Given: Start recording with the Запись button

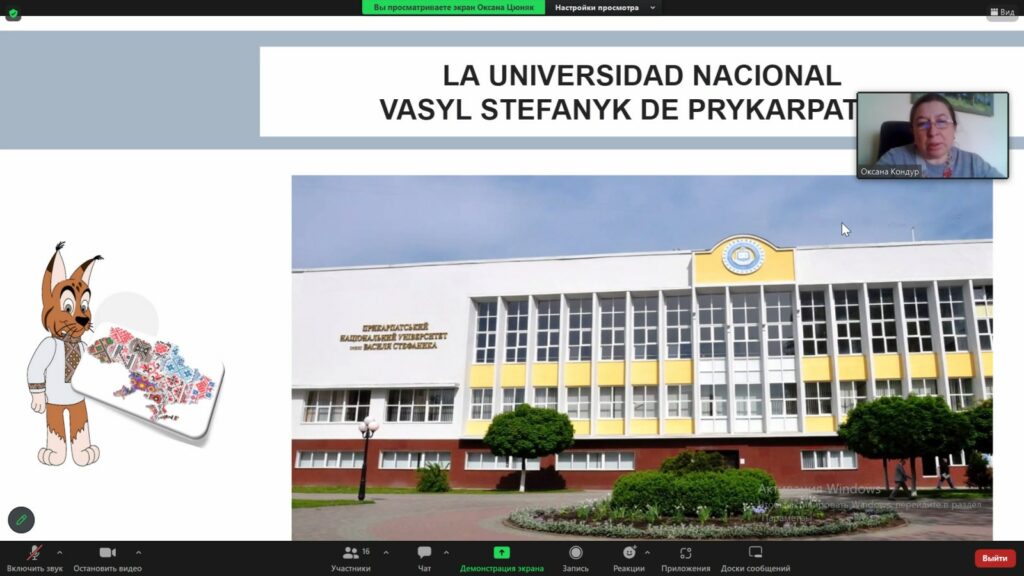Looking at the screenshot, I should point(575,553).
